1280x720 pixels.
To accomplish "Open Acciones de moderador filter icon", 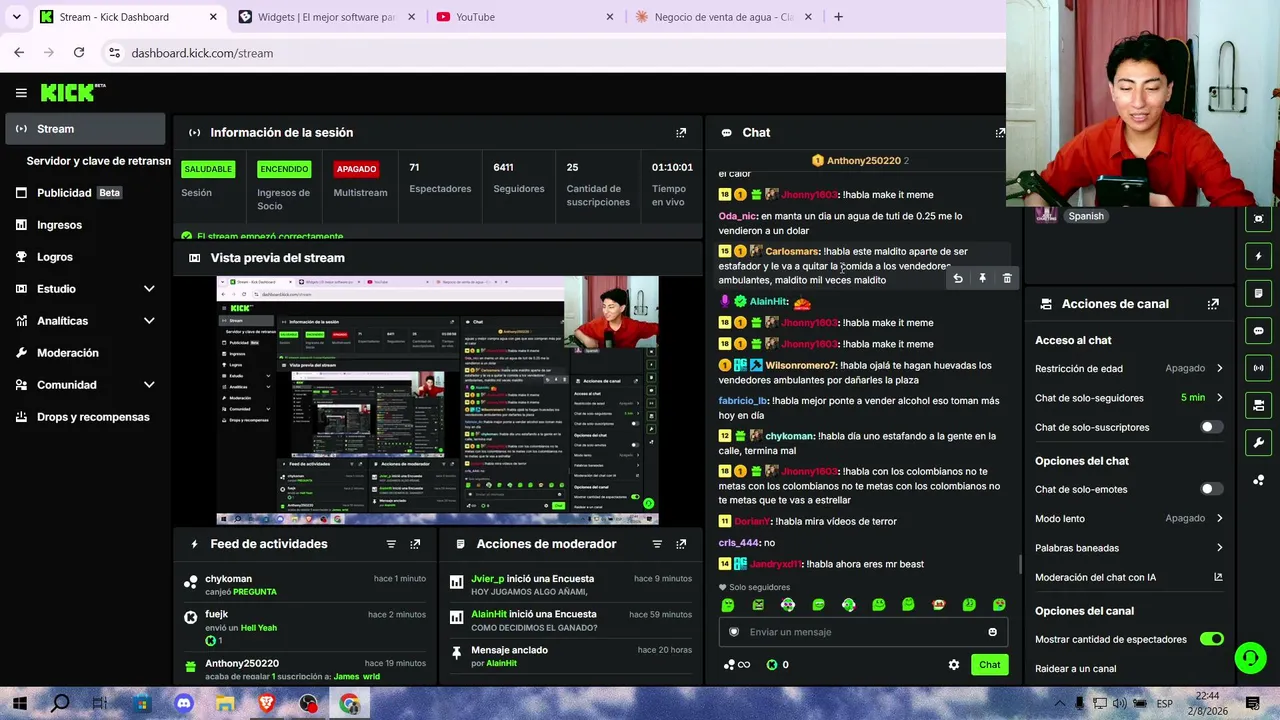I will [657, 544].
